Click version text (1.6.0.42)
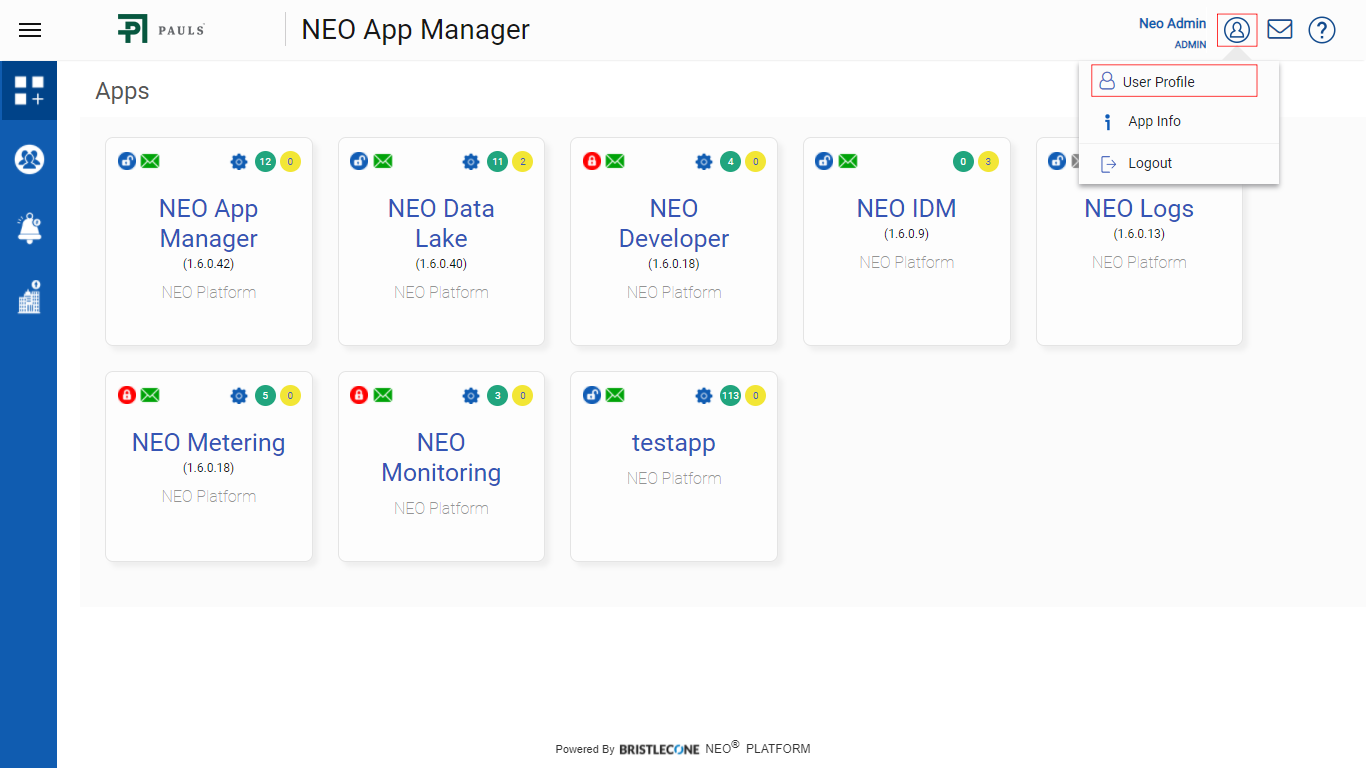Image resolution: width=1366 pixels, height=768 pixels. pos(209,264)
